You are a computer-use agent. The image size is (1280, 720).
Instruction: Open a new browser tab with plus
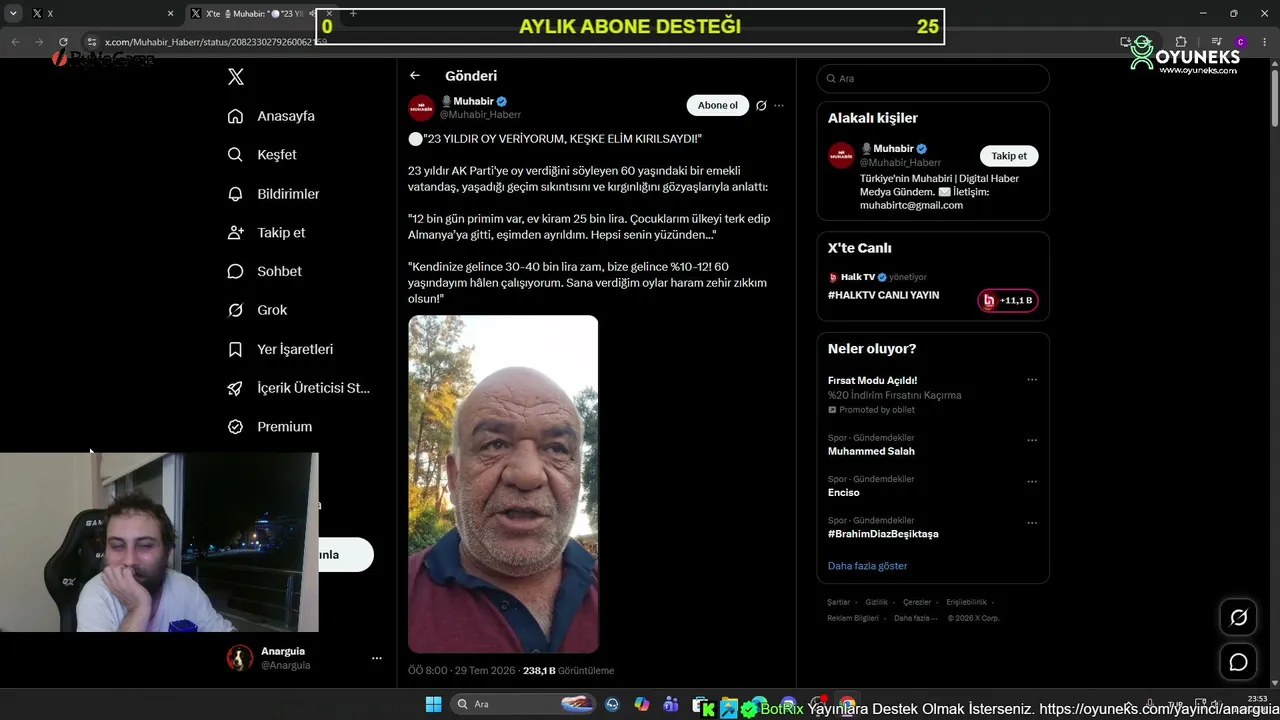353,14
